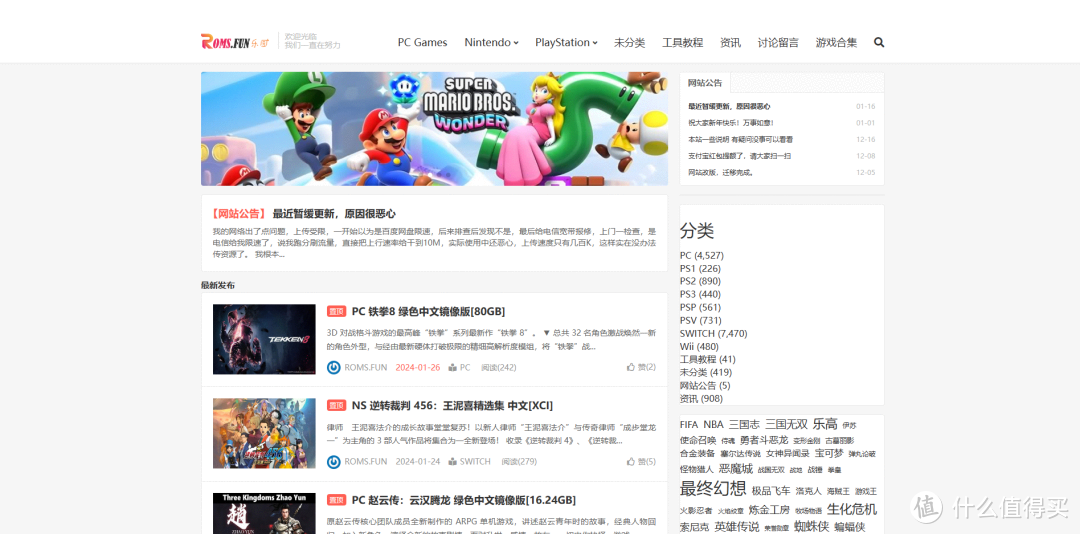Open the Three Kingdoms Zhao Yun thumbnail

pyautogui.click(x=264, y=513)
